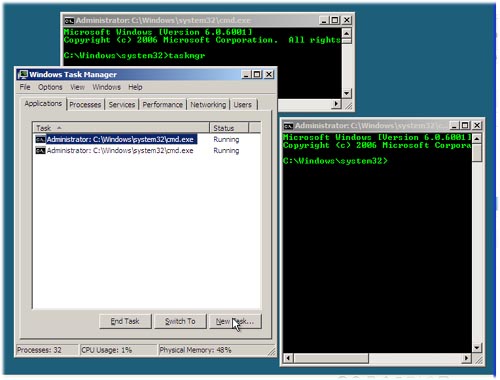Click the horizontal scroll thumb in right command window
This screenshot has width=500, height=380.
coord(331,358)
